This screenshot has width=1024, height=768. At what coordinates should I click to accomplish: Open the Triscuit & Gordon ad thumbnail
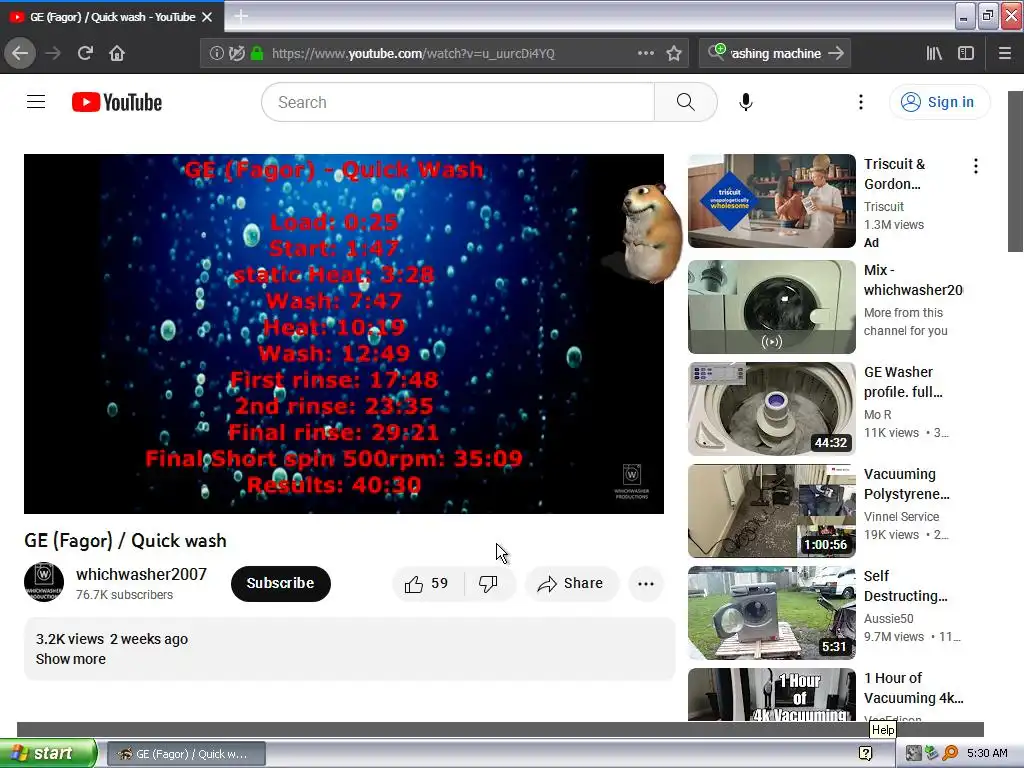point(771,201)
